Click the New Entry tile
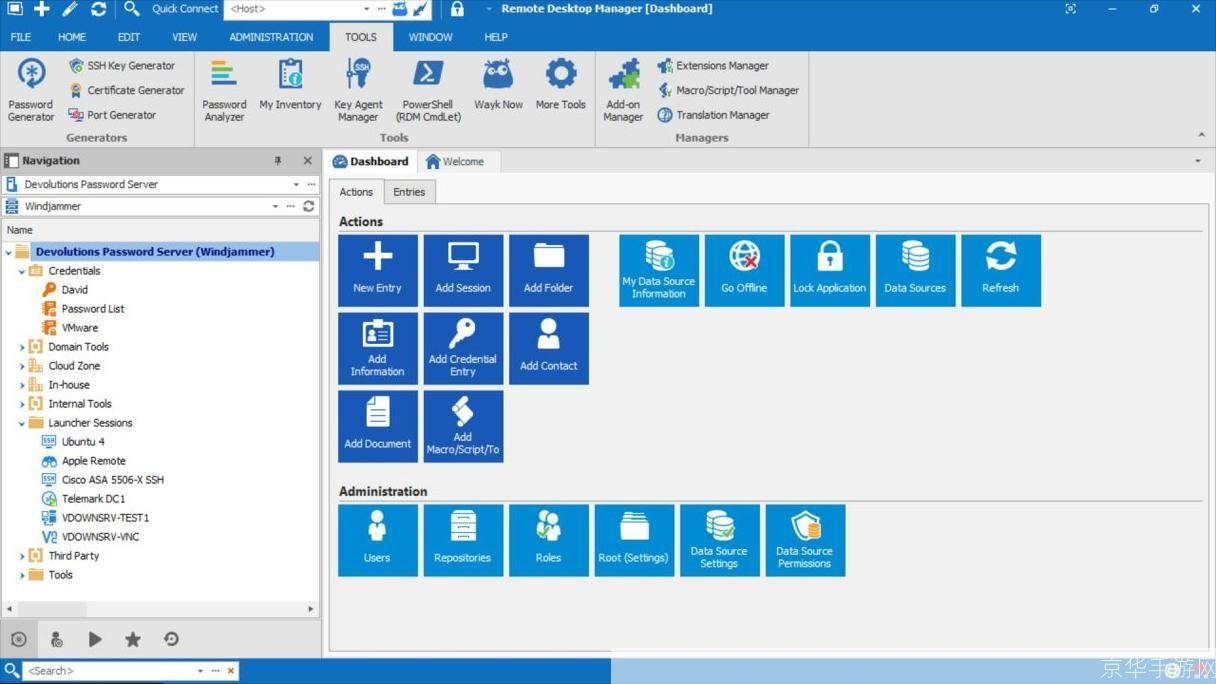This screenshot has height=684, width=1216. [377, 270]
